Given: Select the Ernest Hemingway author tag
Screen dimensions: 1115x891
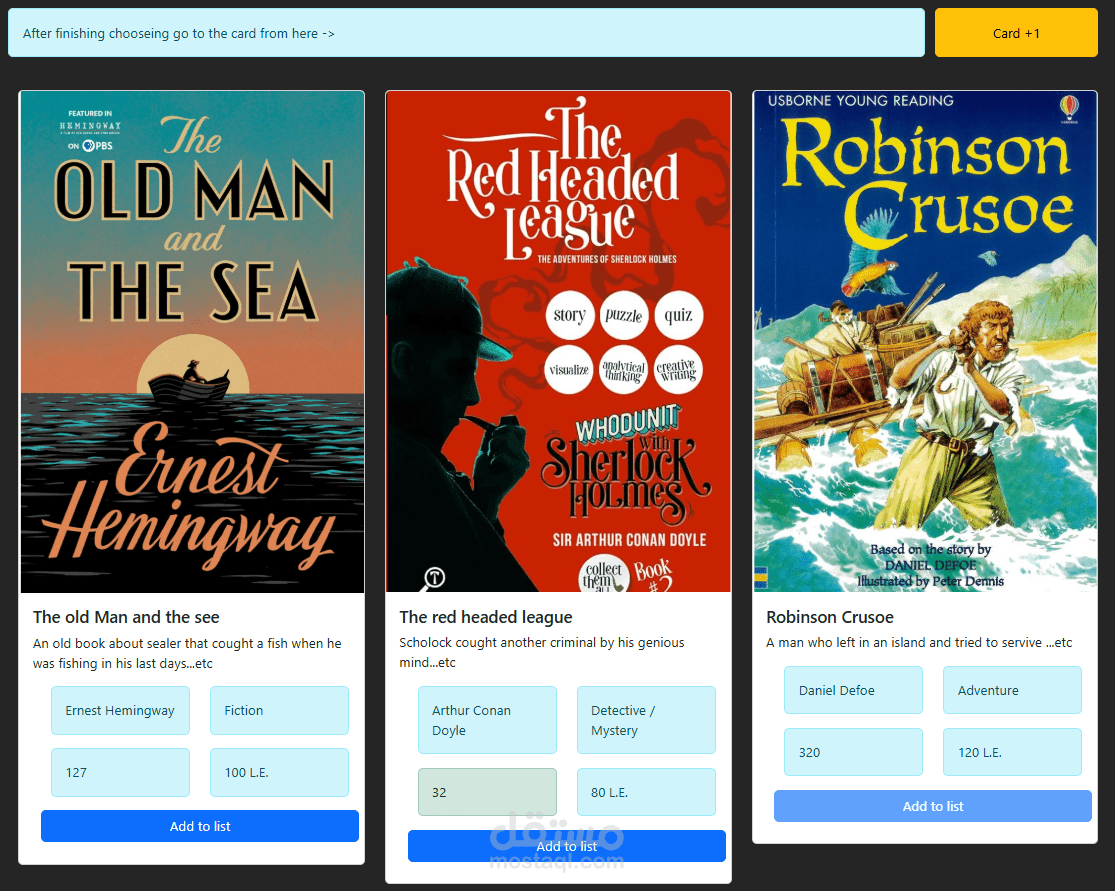Looking at the screenshot, I should pos(120,710).
